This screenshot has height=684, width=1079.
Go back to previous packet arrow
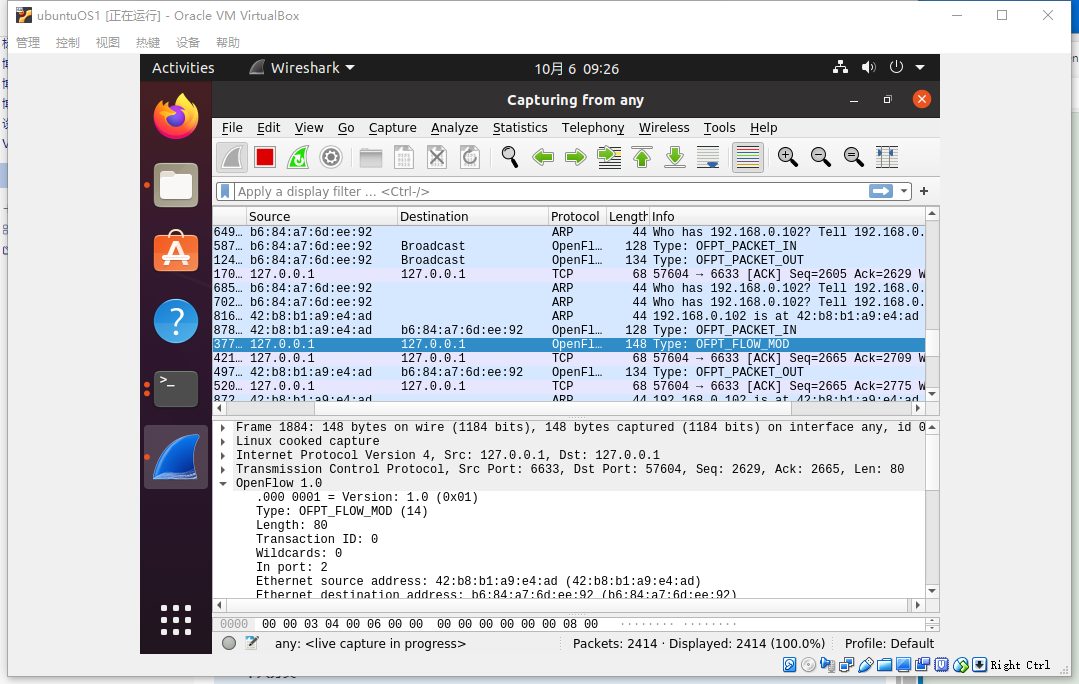tap(543, 158)
